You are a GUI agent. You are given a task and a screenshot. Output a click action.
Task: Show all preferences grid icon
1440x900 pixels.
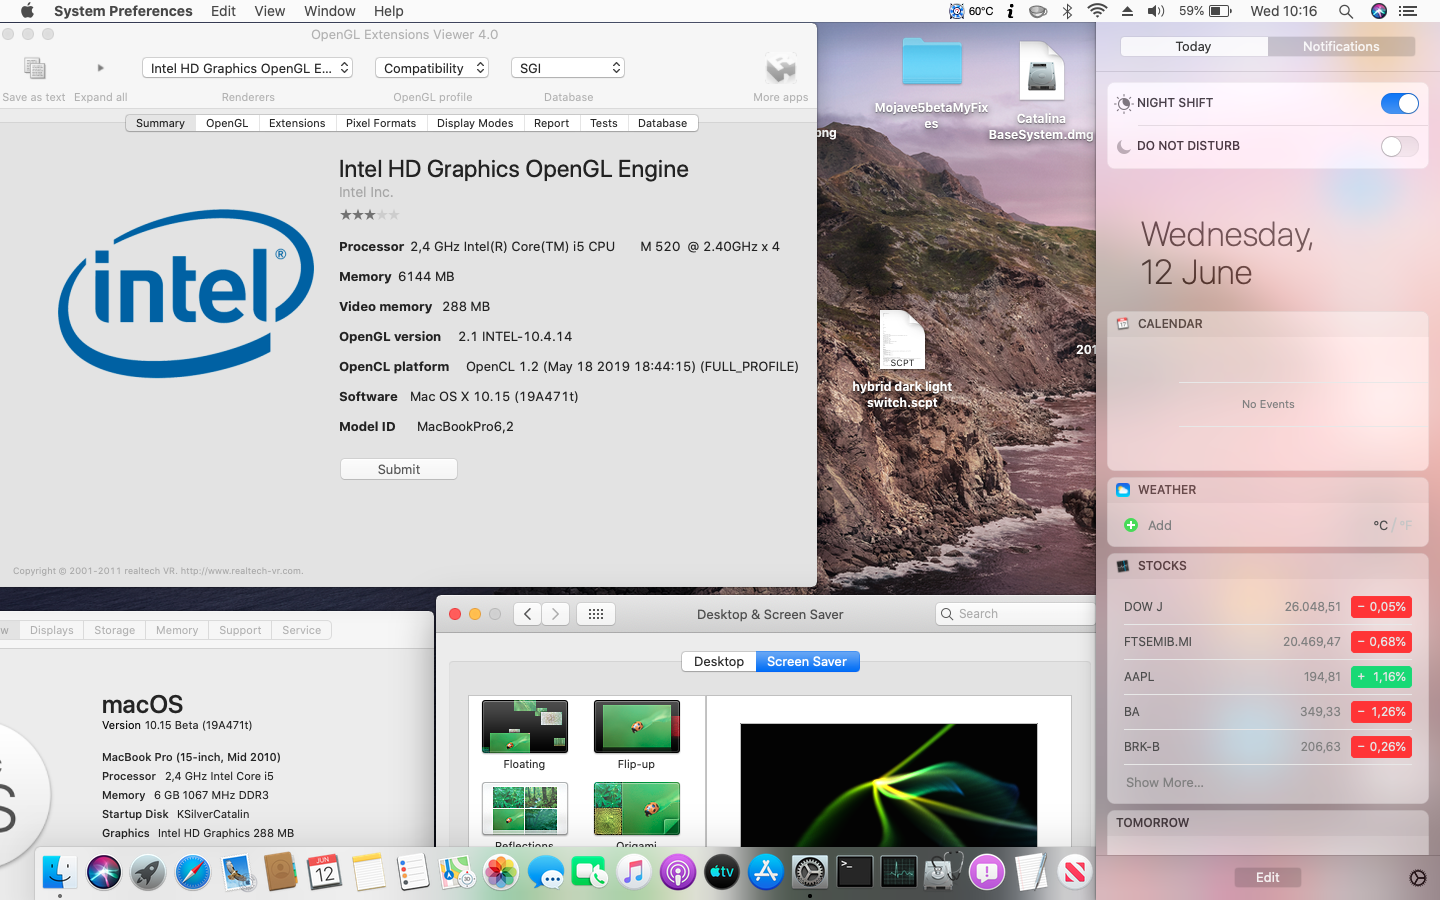[x=596, y=614]
